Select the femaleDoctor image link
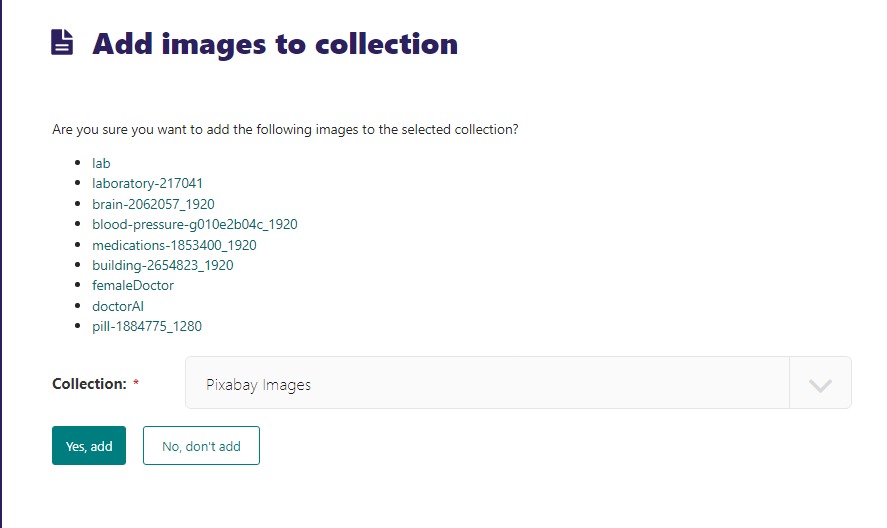Viewport: 887px width, 528px height. pos(132,285)
